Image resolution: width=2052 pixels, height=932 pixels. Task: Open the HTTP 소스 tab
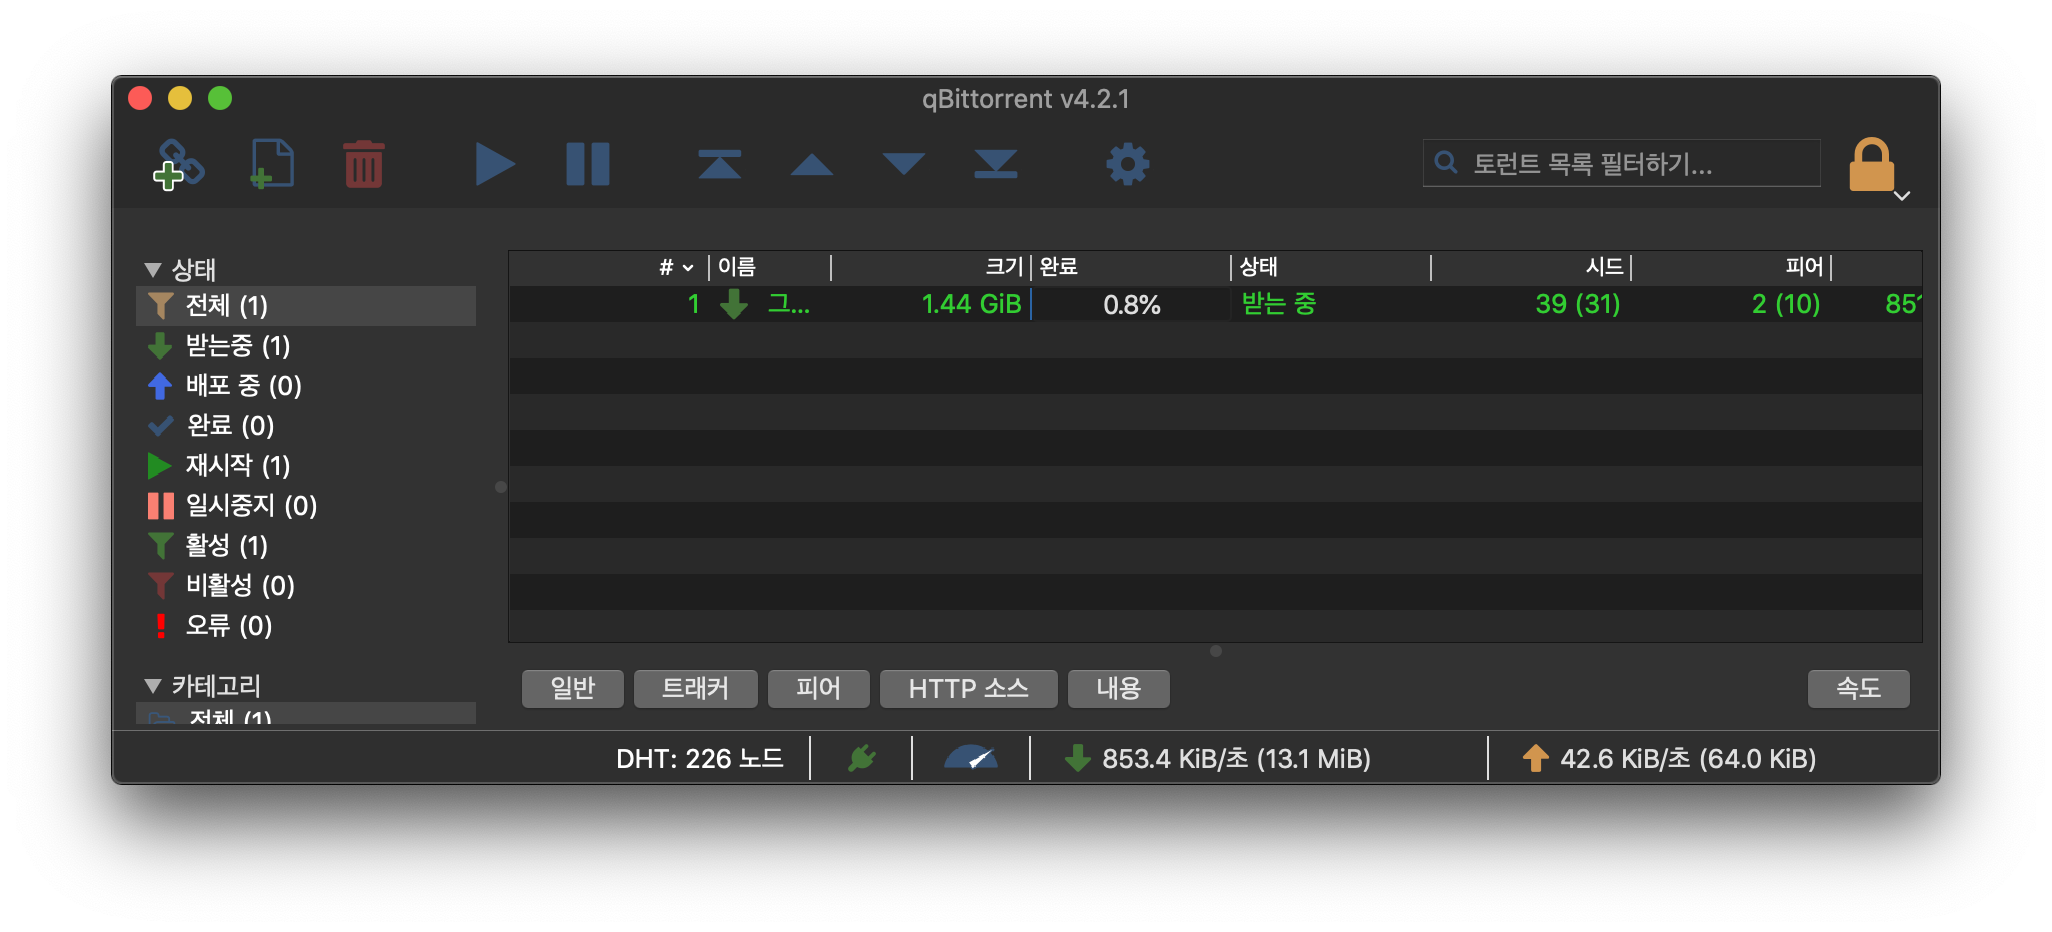coord(969,688)
